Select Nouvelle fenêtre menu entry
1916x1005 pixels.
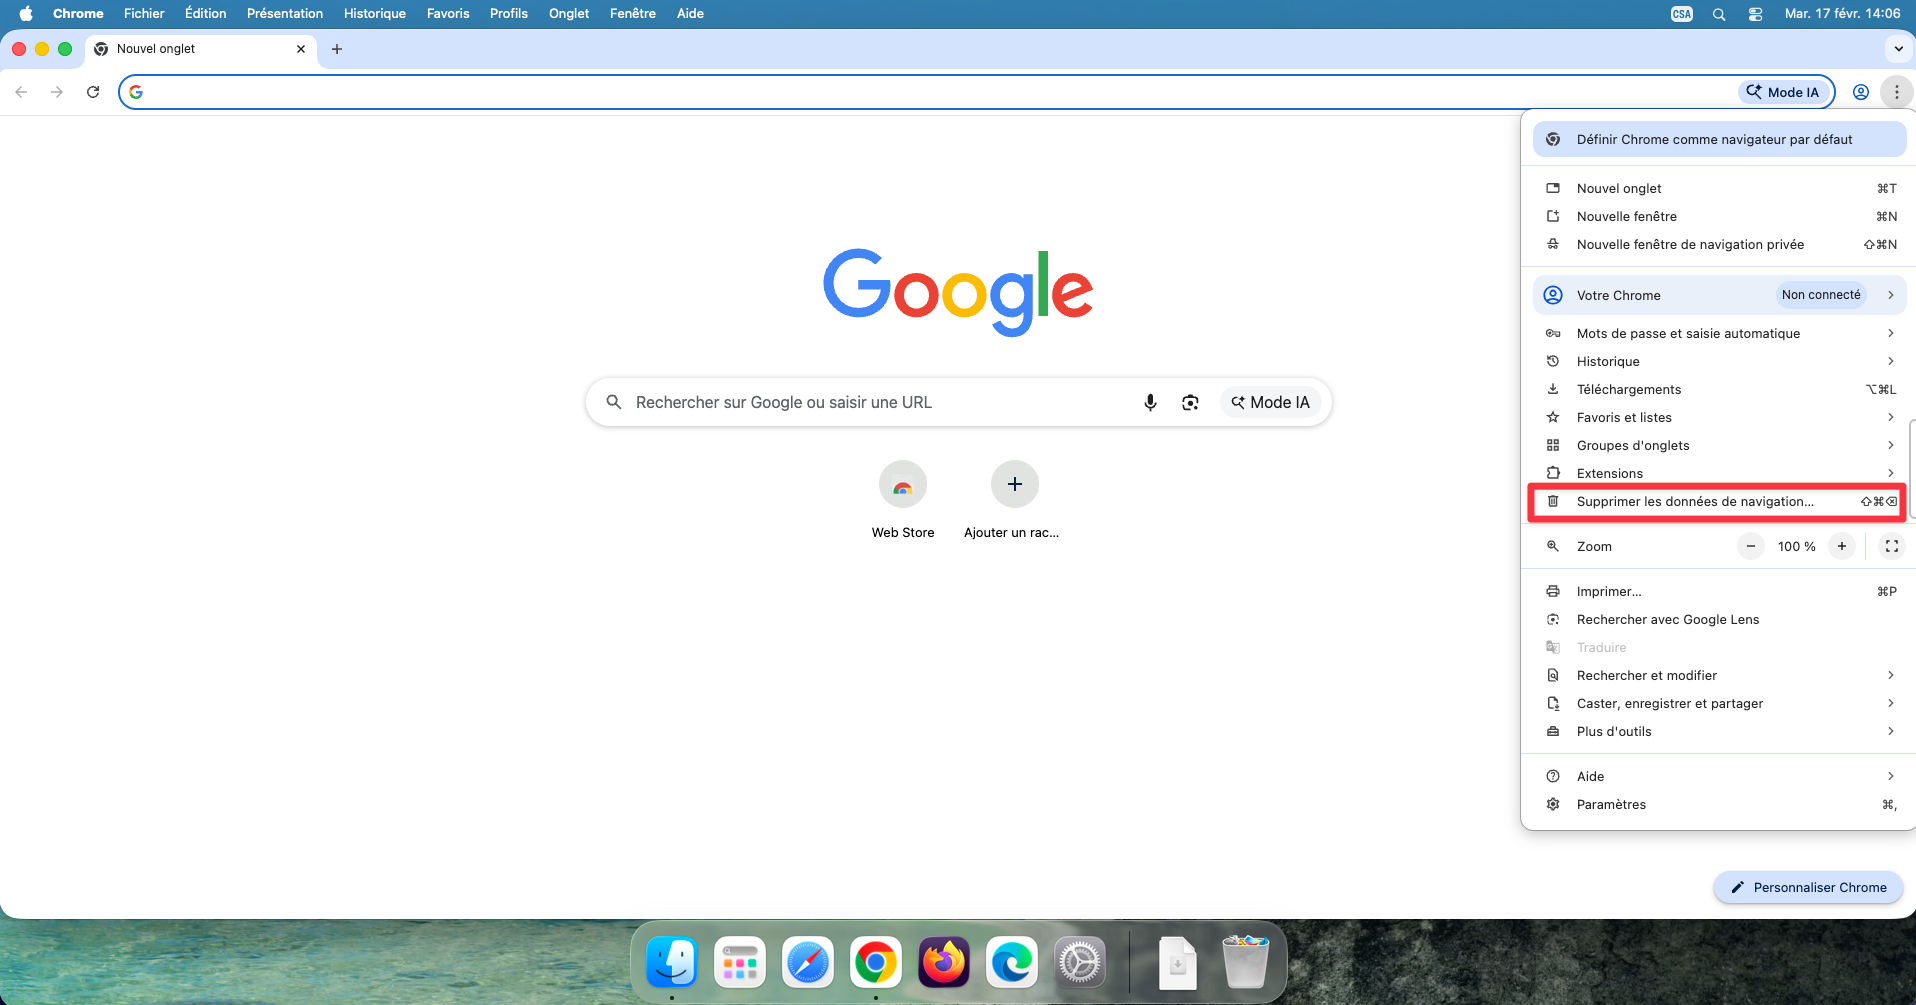pyautogui.click(x=1718, y=216)
